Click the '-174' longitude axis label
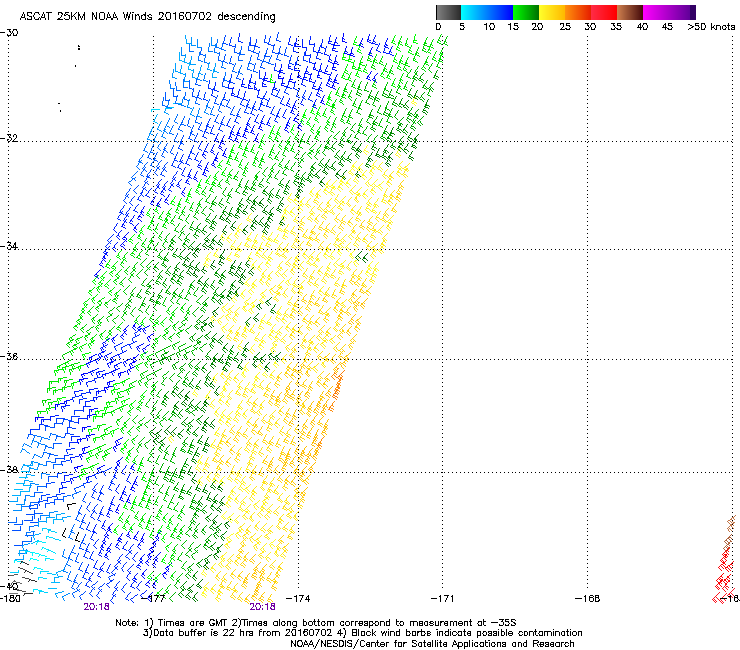This screenshot has width=740, height=650. pos(298,599)
